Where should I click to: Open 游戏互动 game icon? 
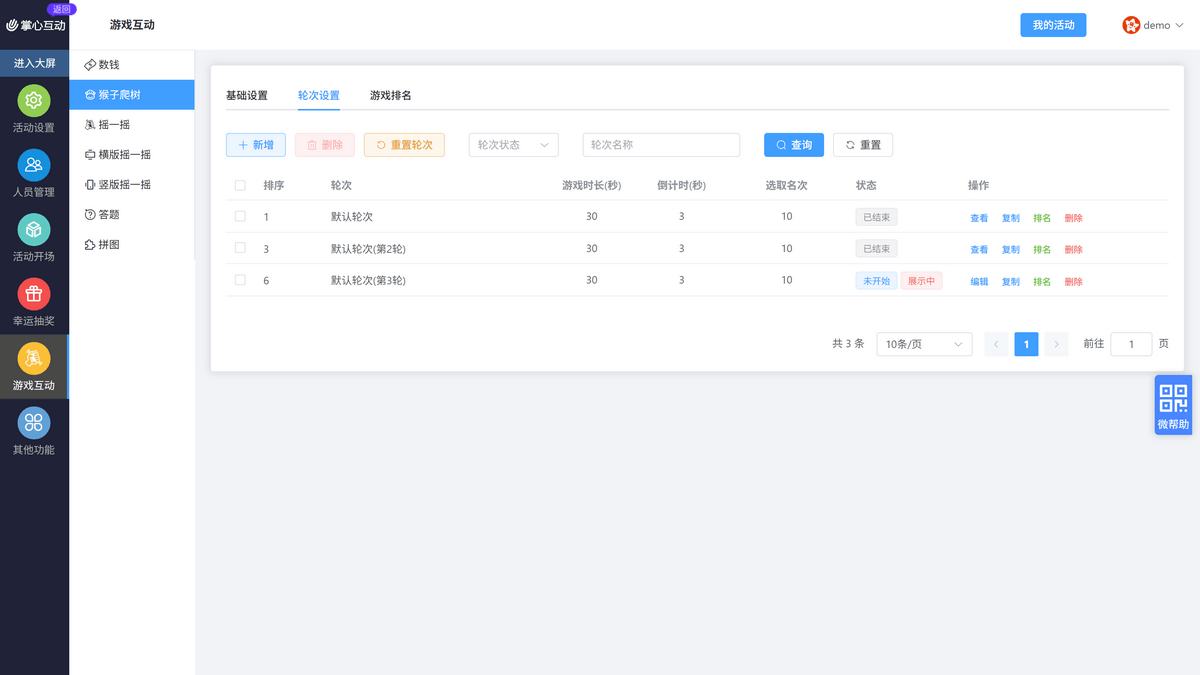click(x=34, y=358)
